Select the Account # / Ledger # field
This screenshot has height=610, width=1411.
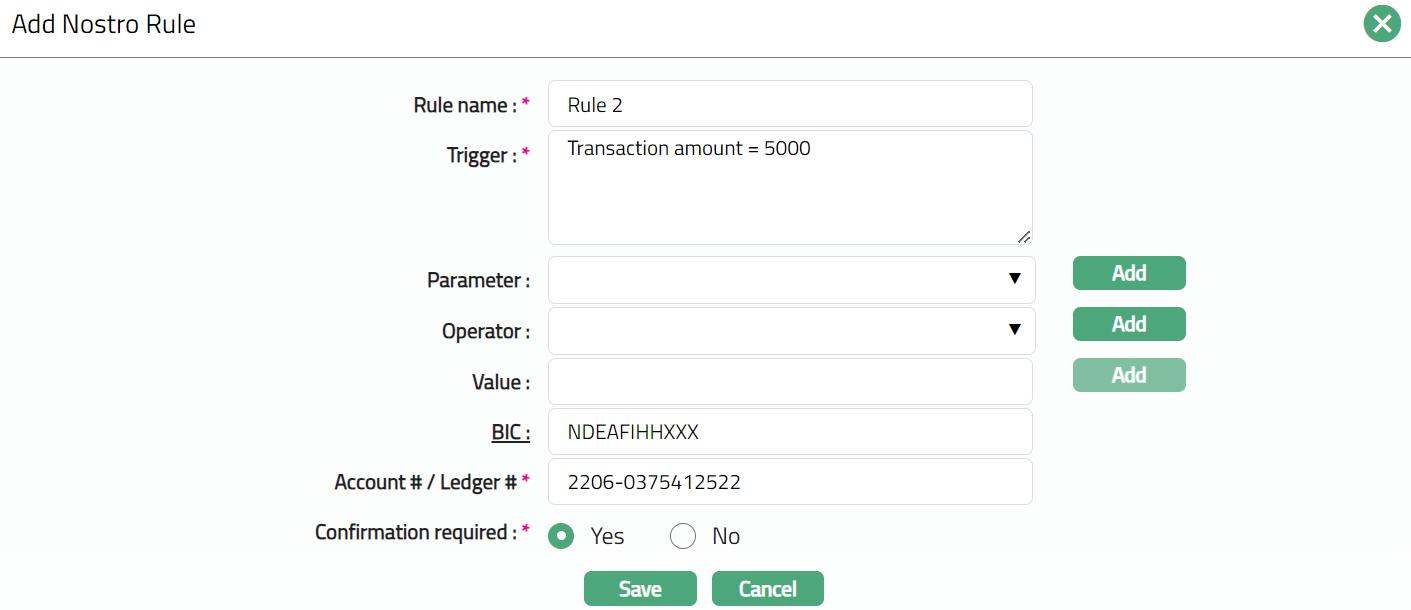coord(789,482)
